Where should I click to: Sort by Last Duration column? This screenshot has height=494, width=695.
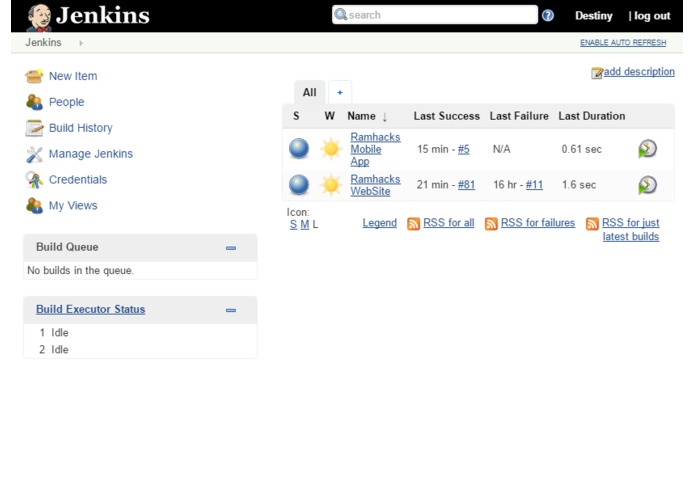point(592,116)
